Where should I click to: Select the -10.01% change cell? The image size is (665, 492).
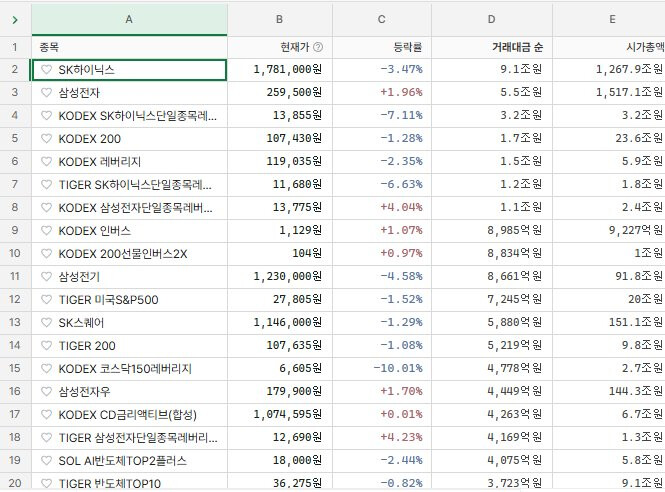(x=382, y=368)
